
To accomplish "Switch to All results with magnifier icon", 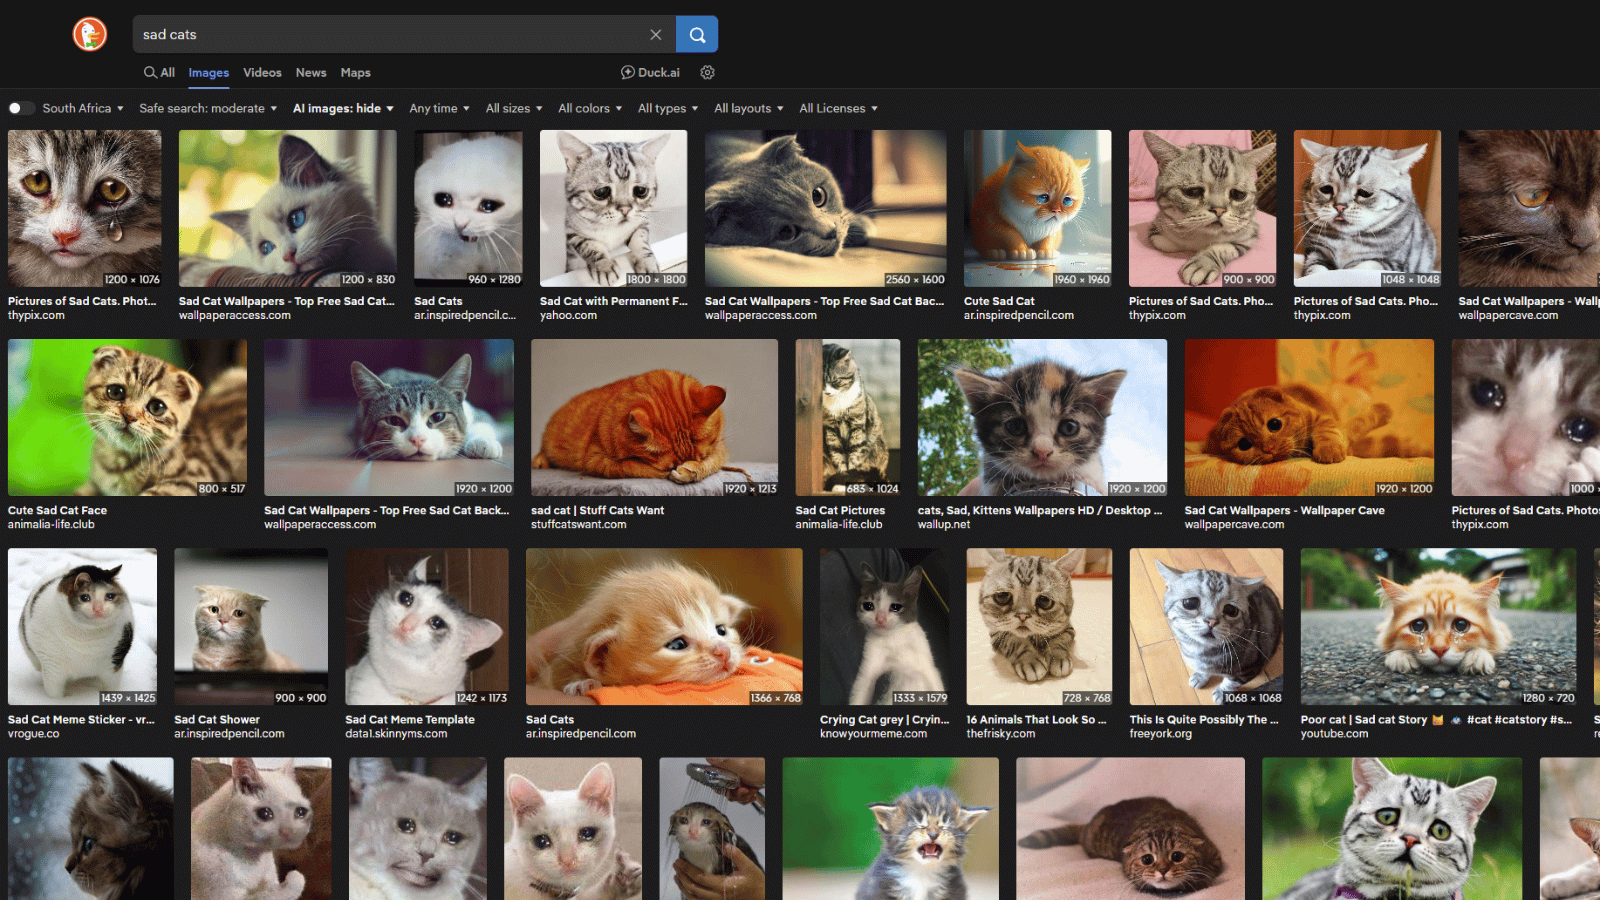I will click(x=159, y=73).
